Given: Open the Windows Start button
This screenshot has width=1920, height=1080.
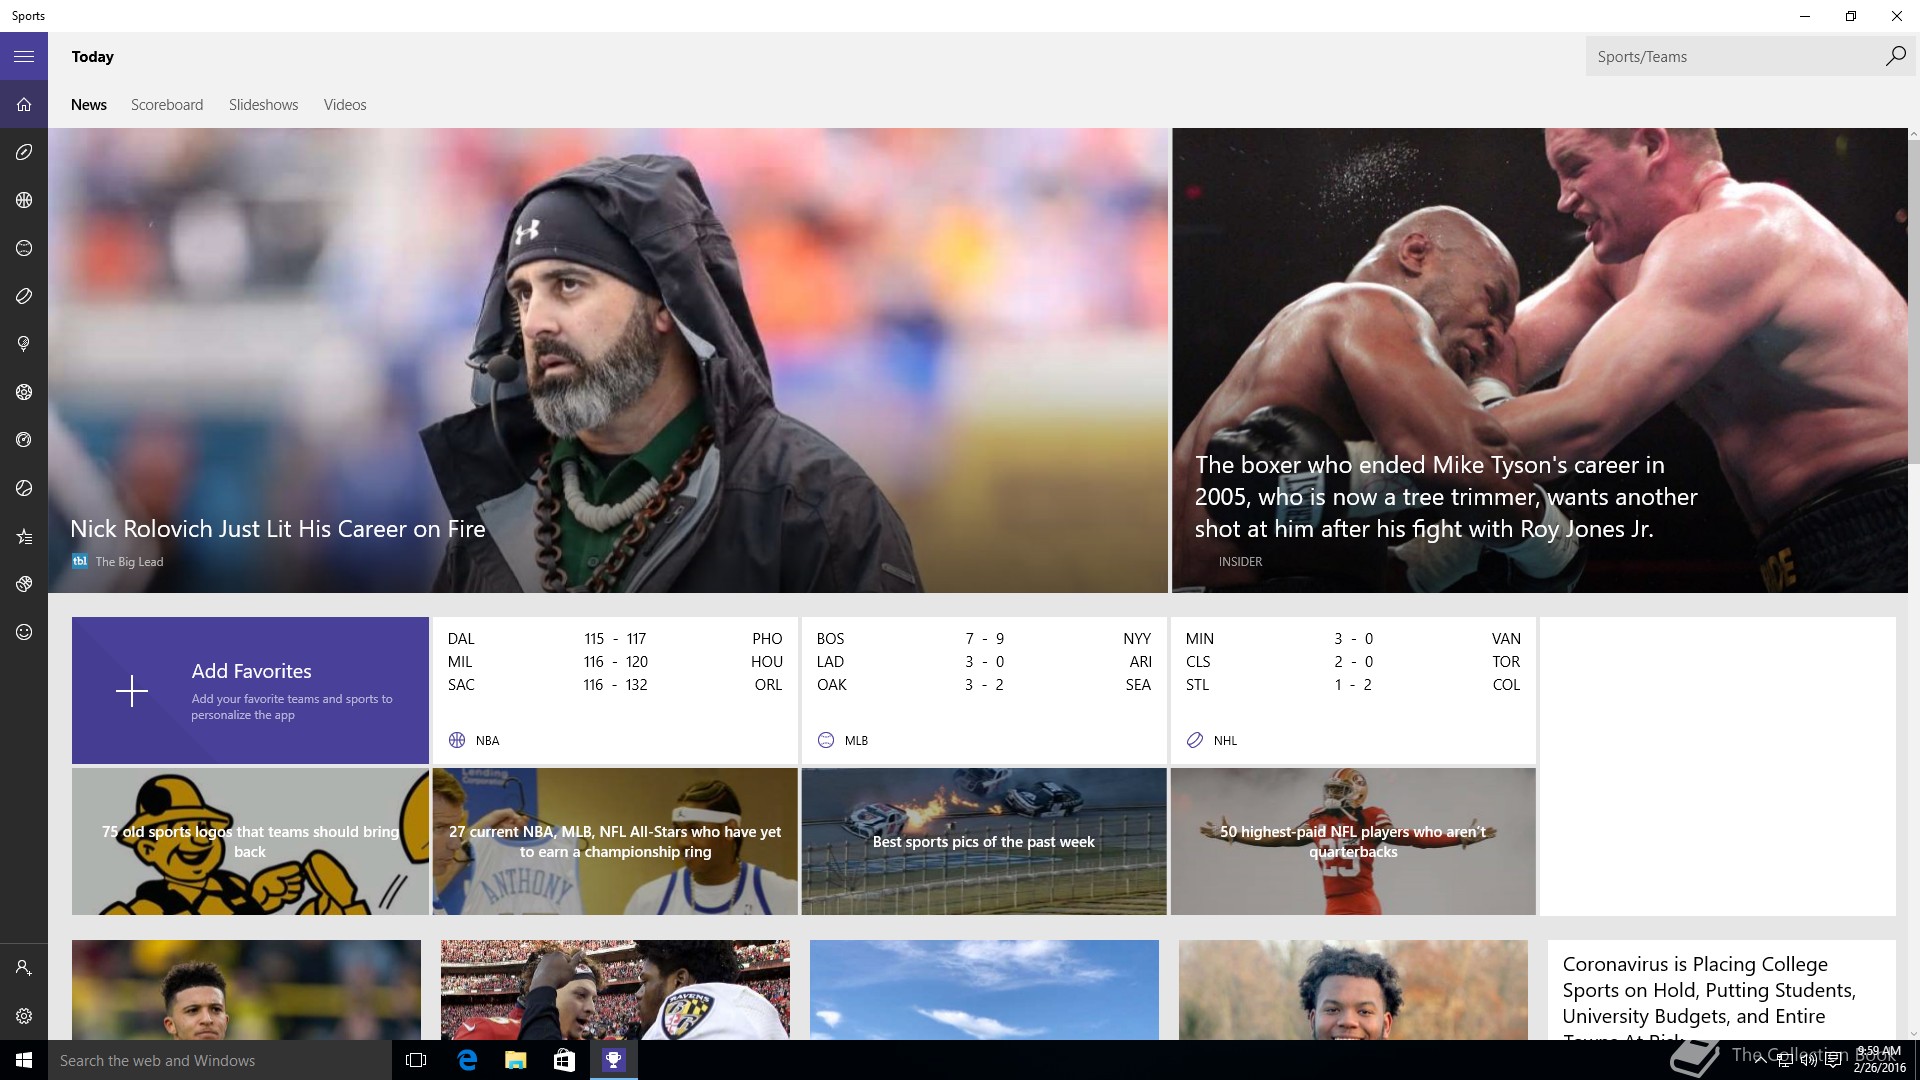Looking at the screenshot, I should click(x=24, y=1060).
